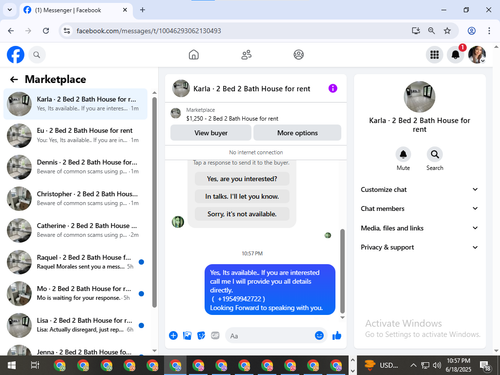Image resolution: width=500 pixels, height=375 pixels.
Task: Select the Messenger Facebook browser tab
Action: (76, 10)
